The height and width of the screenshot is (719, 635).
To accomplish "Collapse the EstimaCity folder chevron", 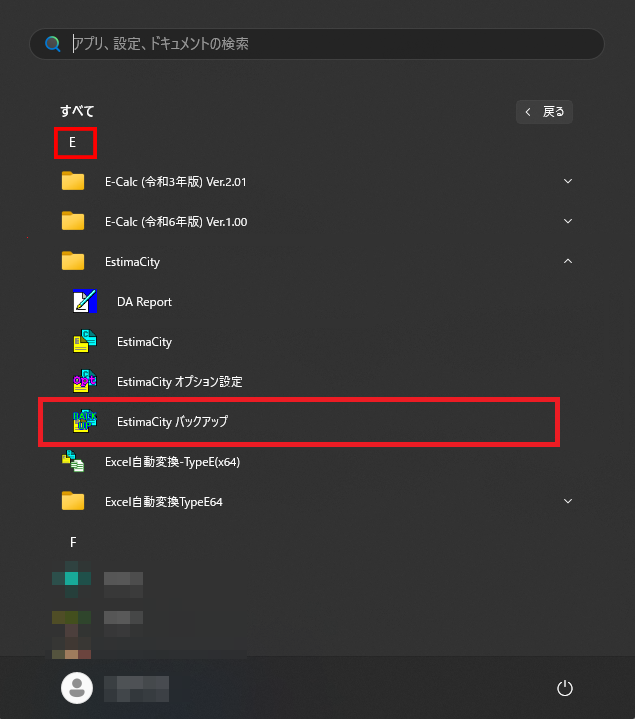I will (568, 261).
